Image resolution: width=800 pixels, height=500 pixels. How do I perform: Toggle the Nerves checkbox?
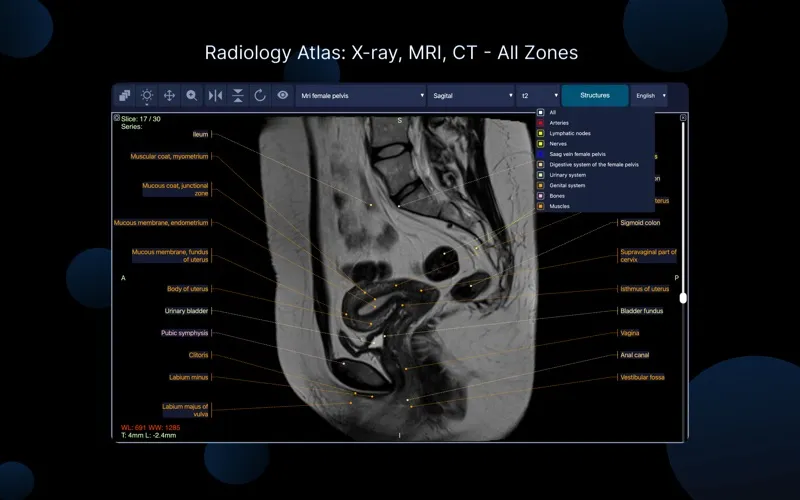541,144
